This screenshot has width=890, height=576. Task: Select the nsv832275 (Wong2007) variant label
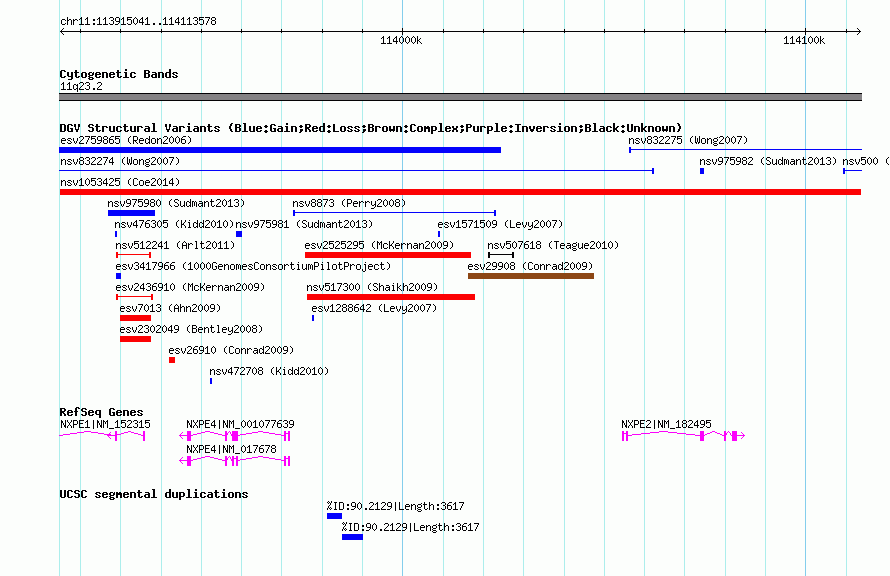point(688,140)
